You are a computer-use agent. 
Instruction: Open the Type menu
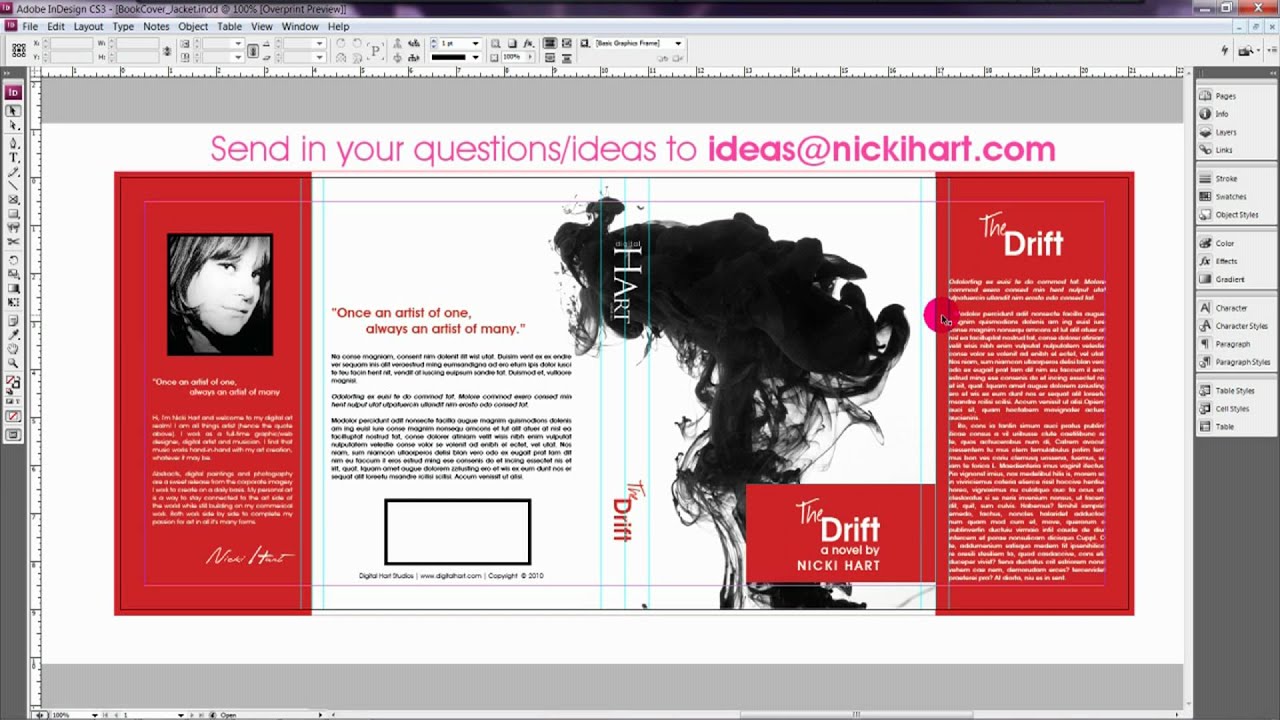[x=123, y=26]
